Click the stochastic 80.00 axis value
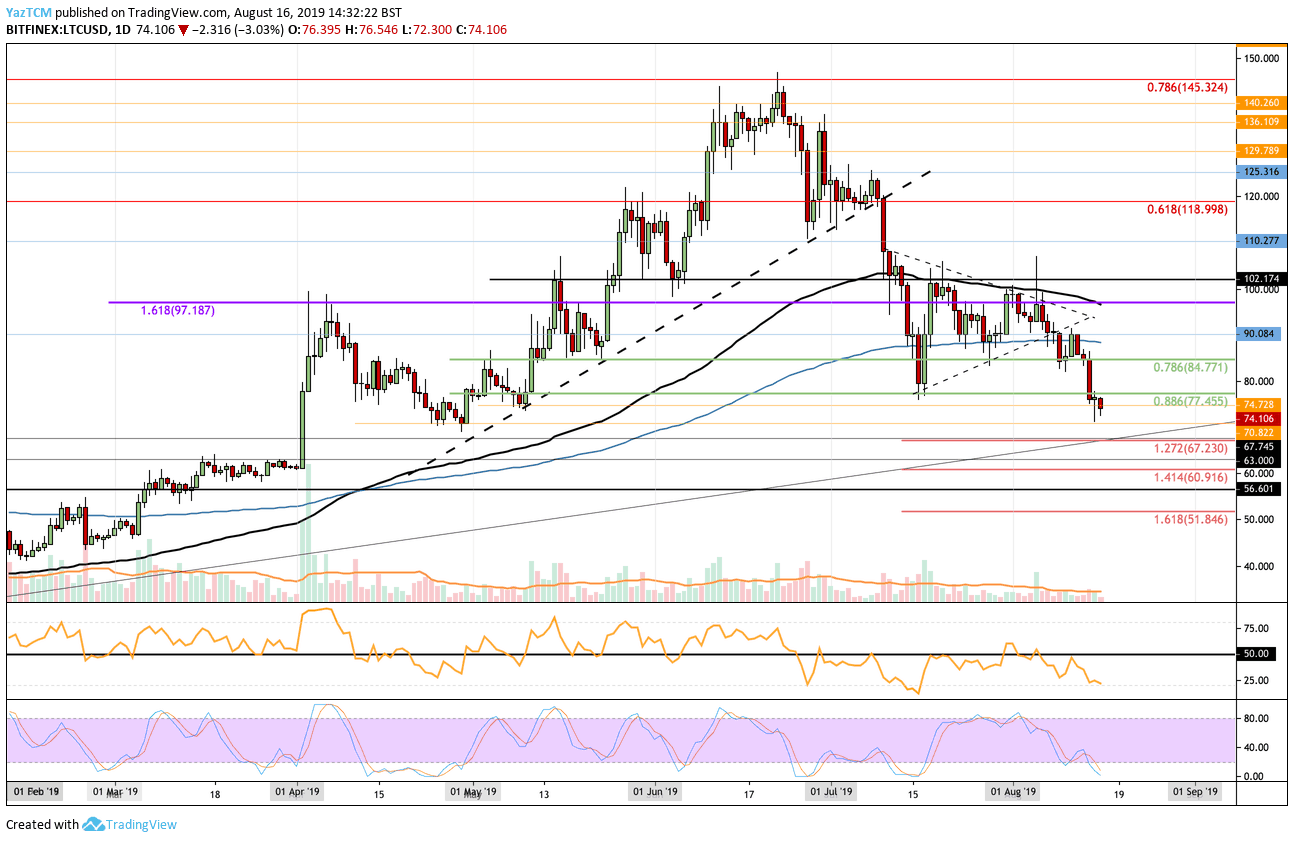 click(x=1258, y=719)
